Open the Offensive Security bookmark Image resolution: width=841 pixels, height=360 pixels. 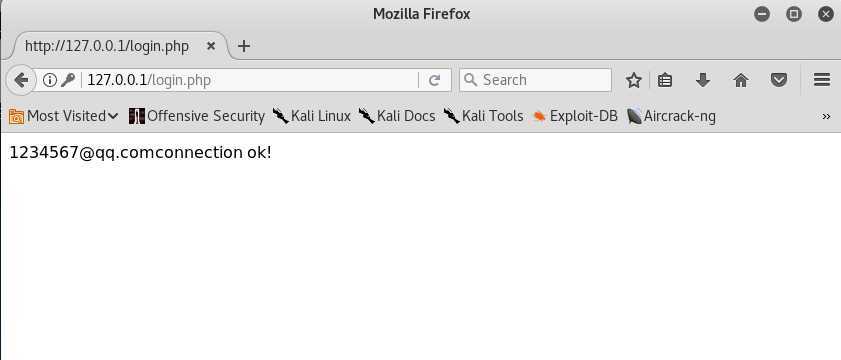[197, 116]
